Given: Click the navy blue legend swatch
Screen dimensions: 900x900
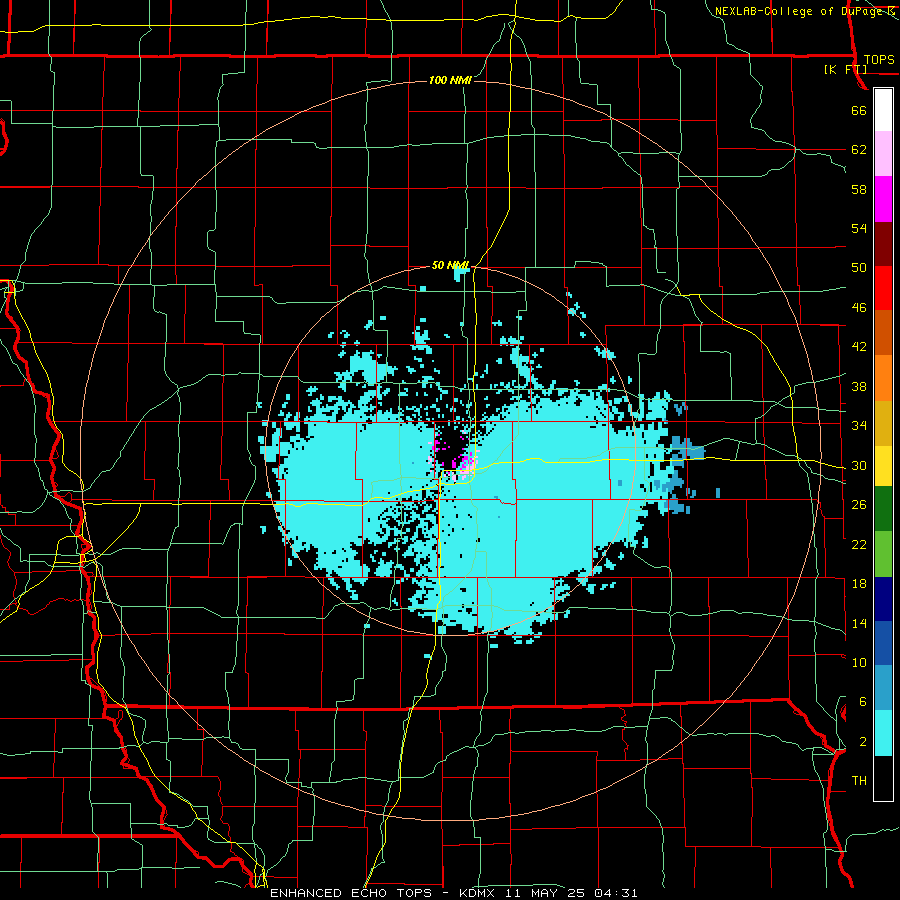Looking at the screenshot, I should [883, 599].
